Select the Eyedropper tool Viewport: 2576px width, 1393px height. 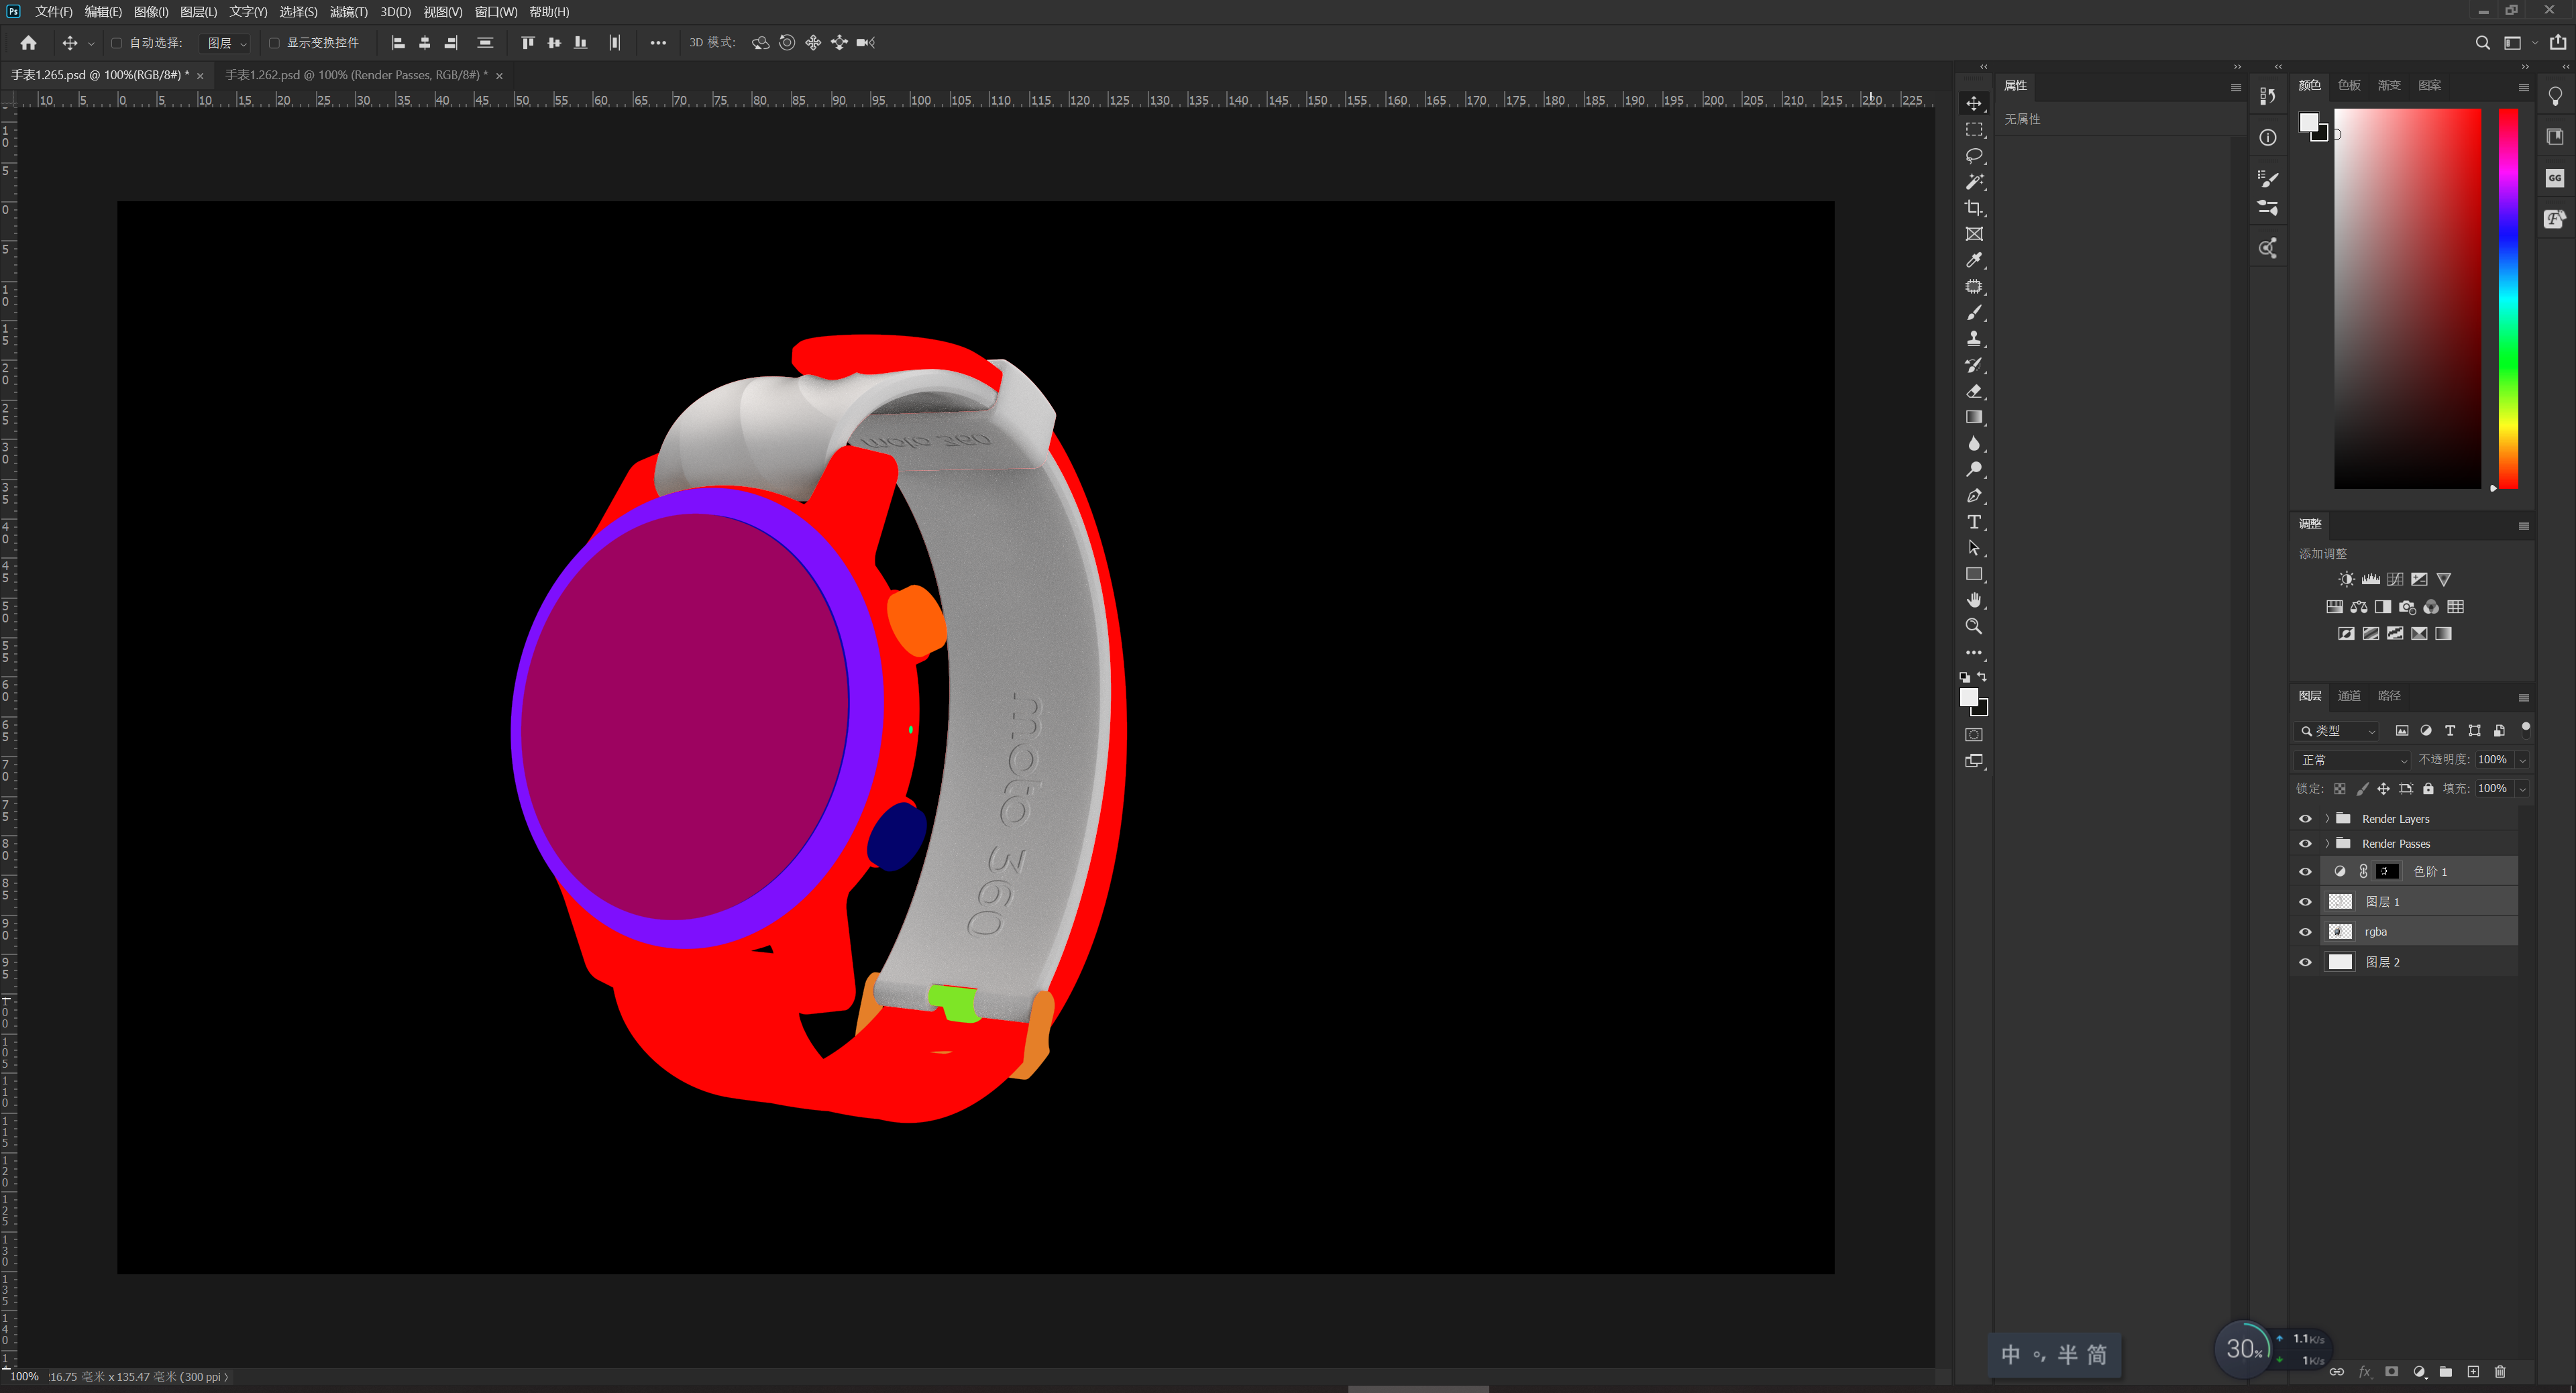(1973, 260)
